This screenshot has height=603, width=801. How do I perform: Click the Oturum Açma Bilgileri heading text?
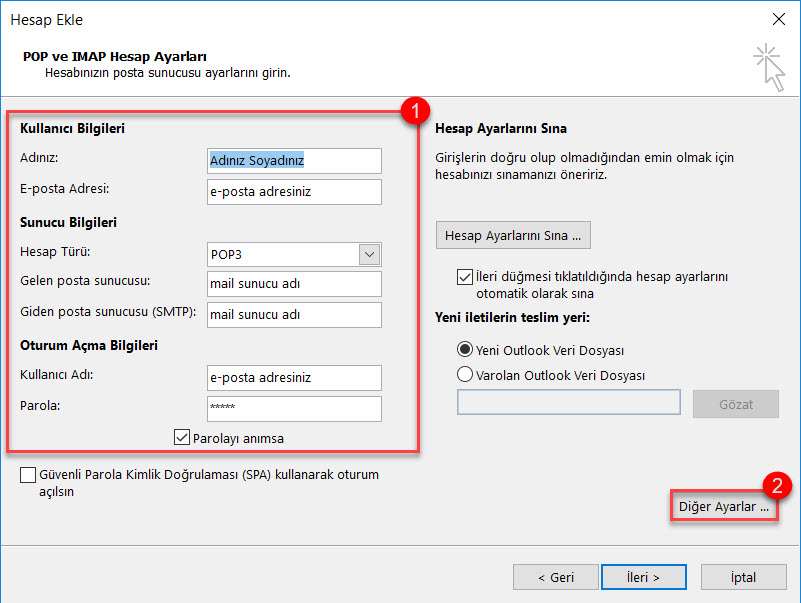coord(89,345)
